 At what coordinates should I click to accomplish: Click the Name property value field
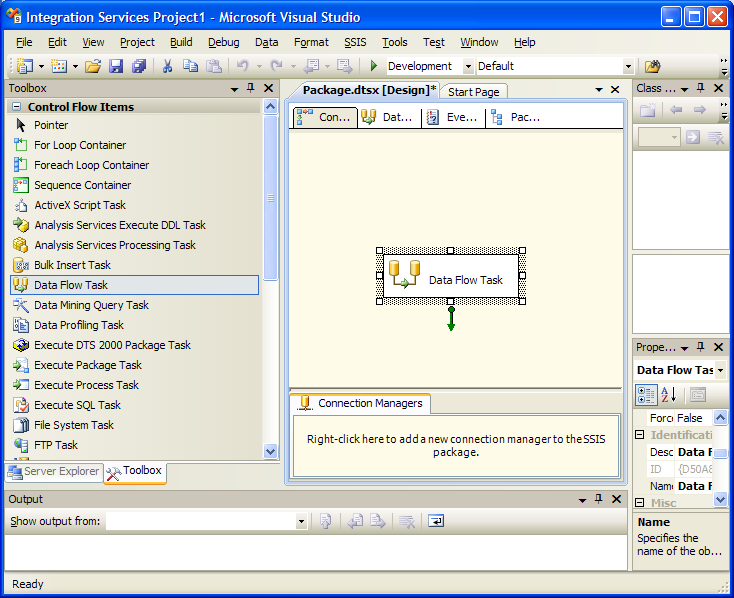pyautogui.click(x=695, y=486)
